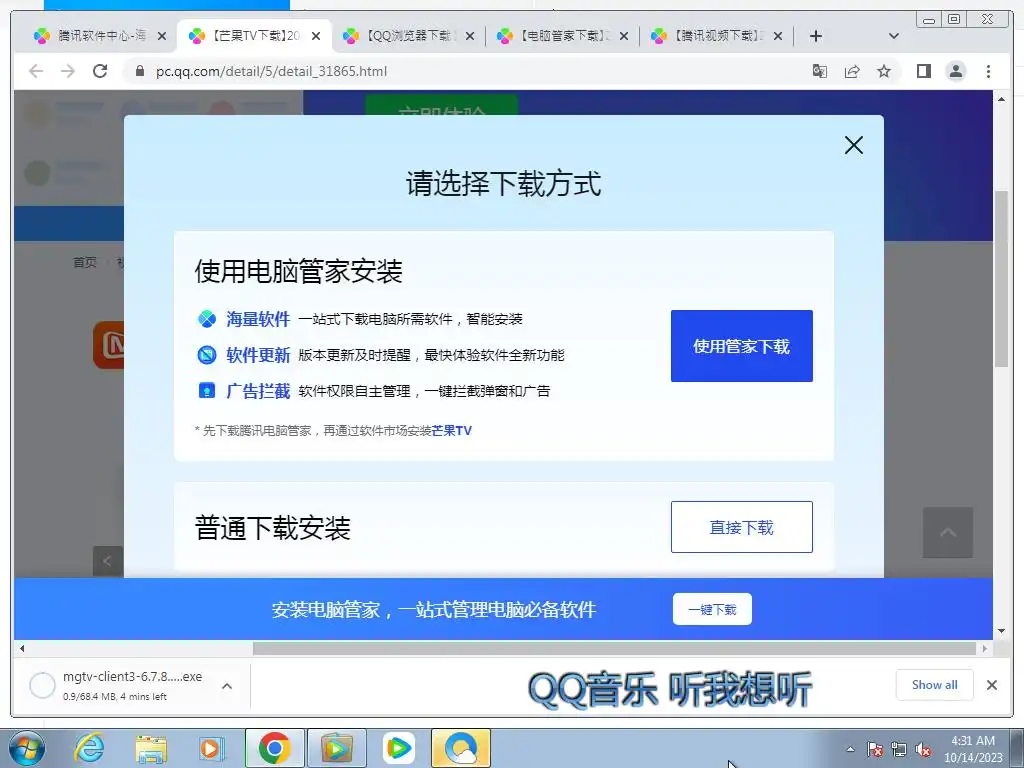The image size is (1024, 768).
Task: Click the 一键下载 banner button
Action: coord(712,609)
